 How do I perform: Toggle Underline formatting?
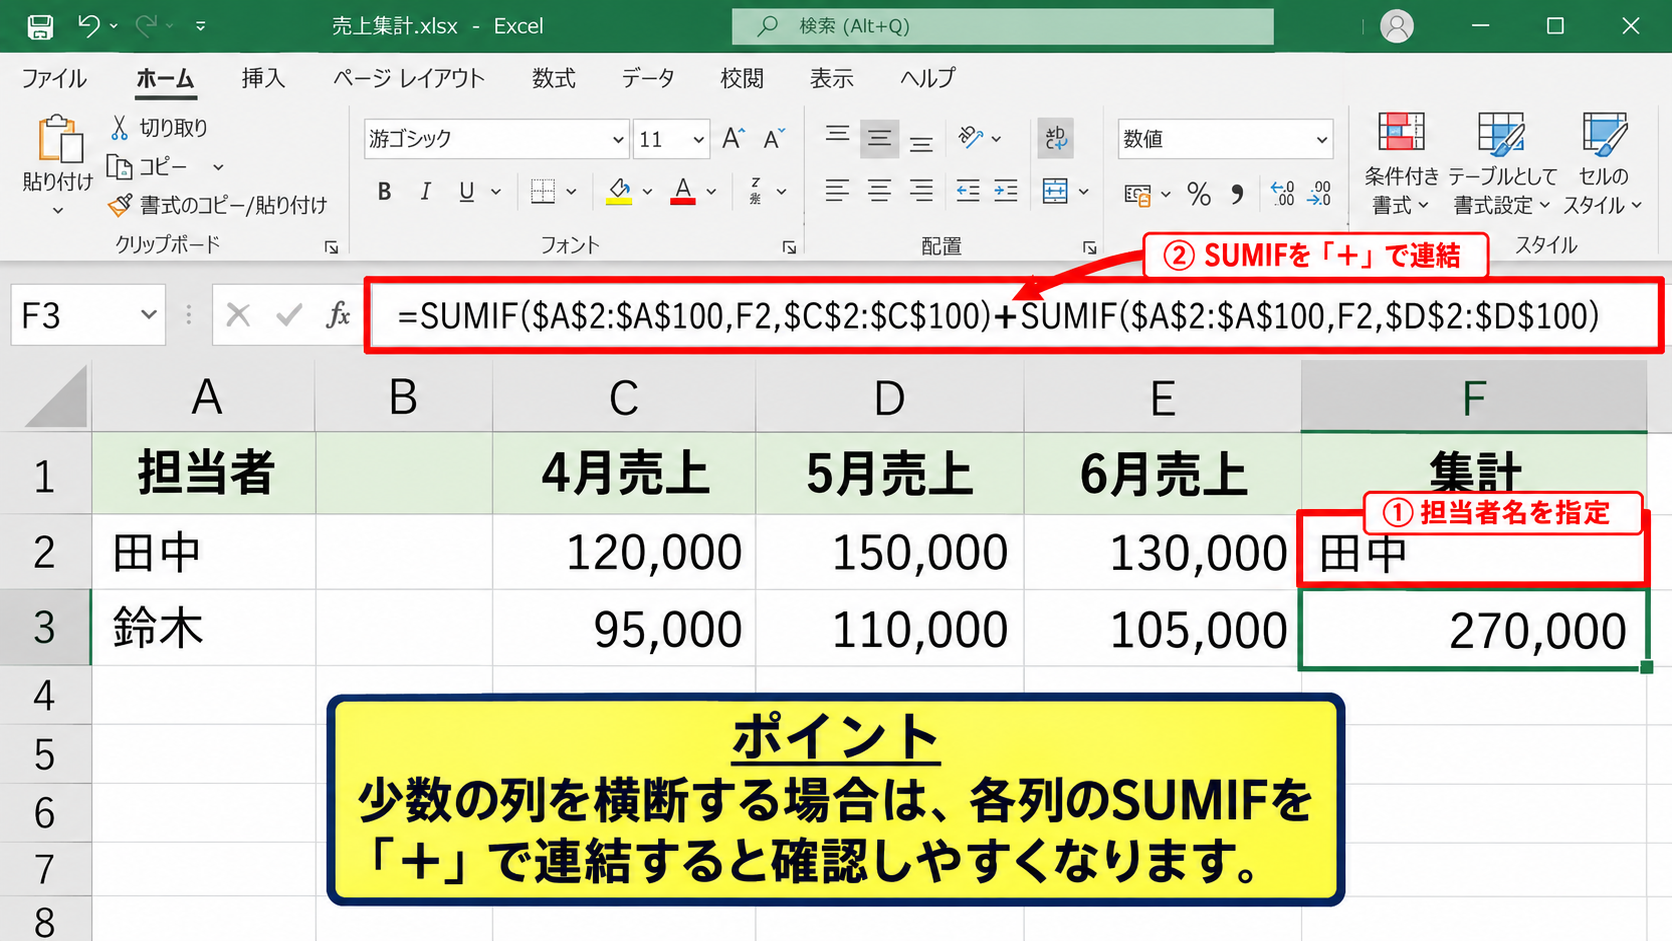(466, 192)
